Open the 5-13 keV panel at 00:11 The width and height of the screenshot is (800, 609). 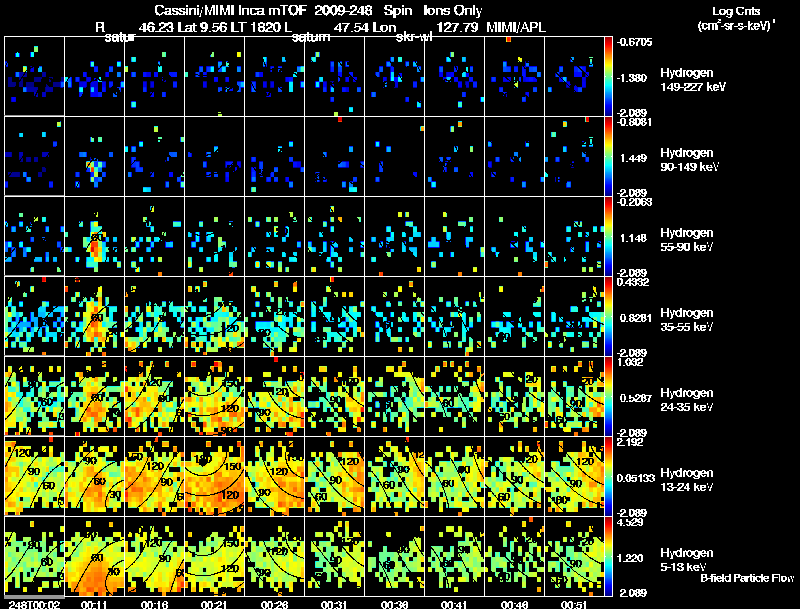tap(94, 556)
